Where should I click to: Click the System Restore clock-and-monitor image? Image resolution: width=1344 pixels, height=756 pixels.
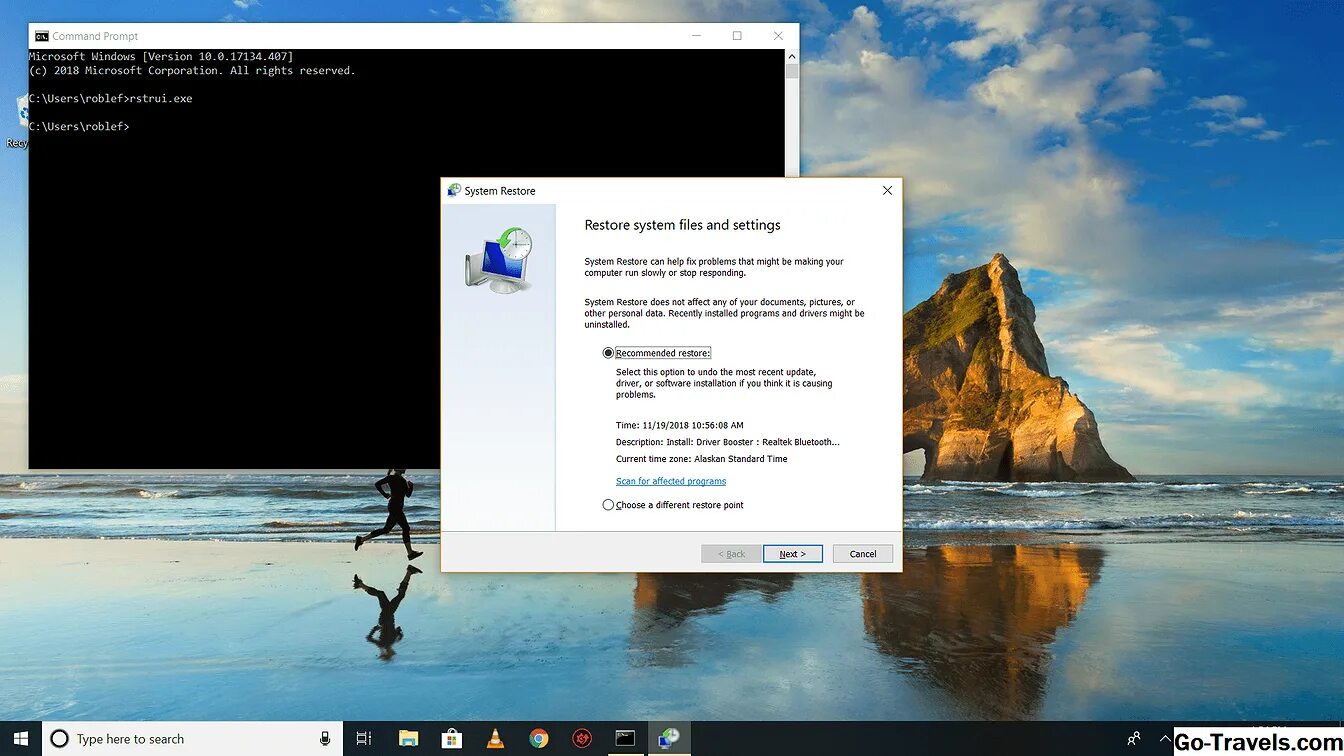[498, 260]
